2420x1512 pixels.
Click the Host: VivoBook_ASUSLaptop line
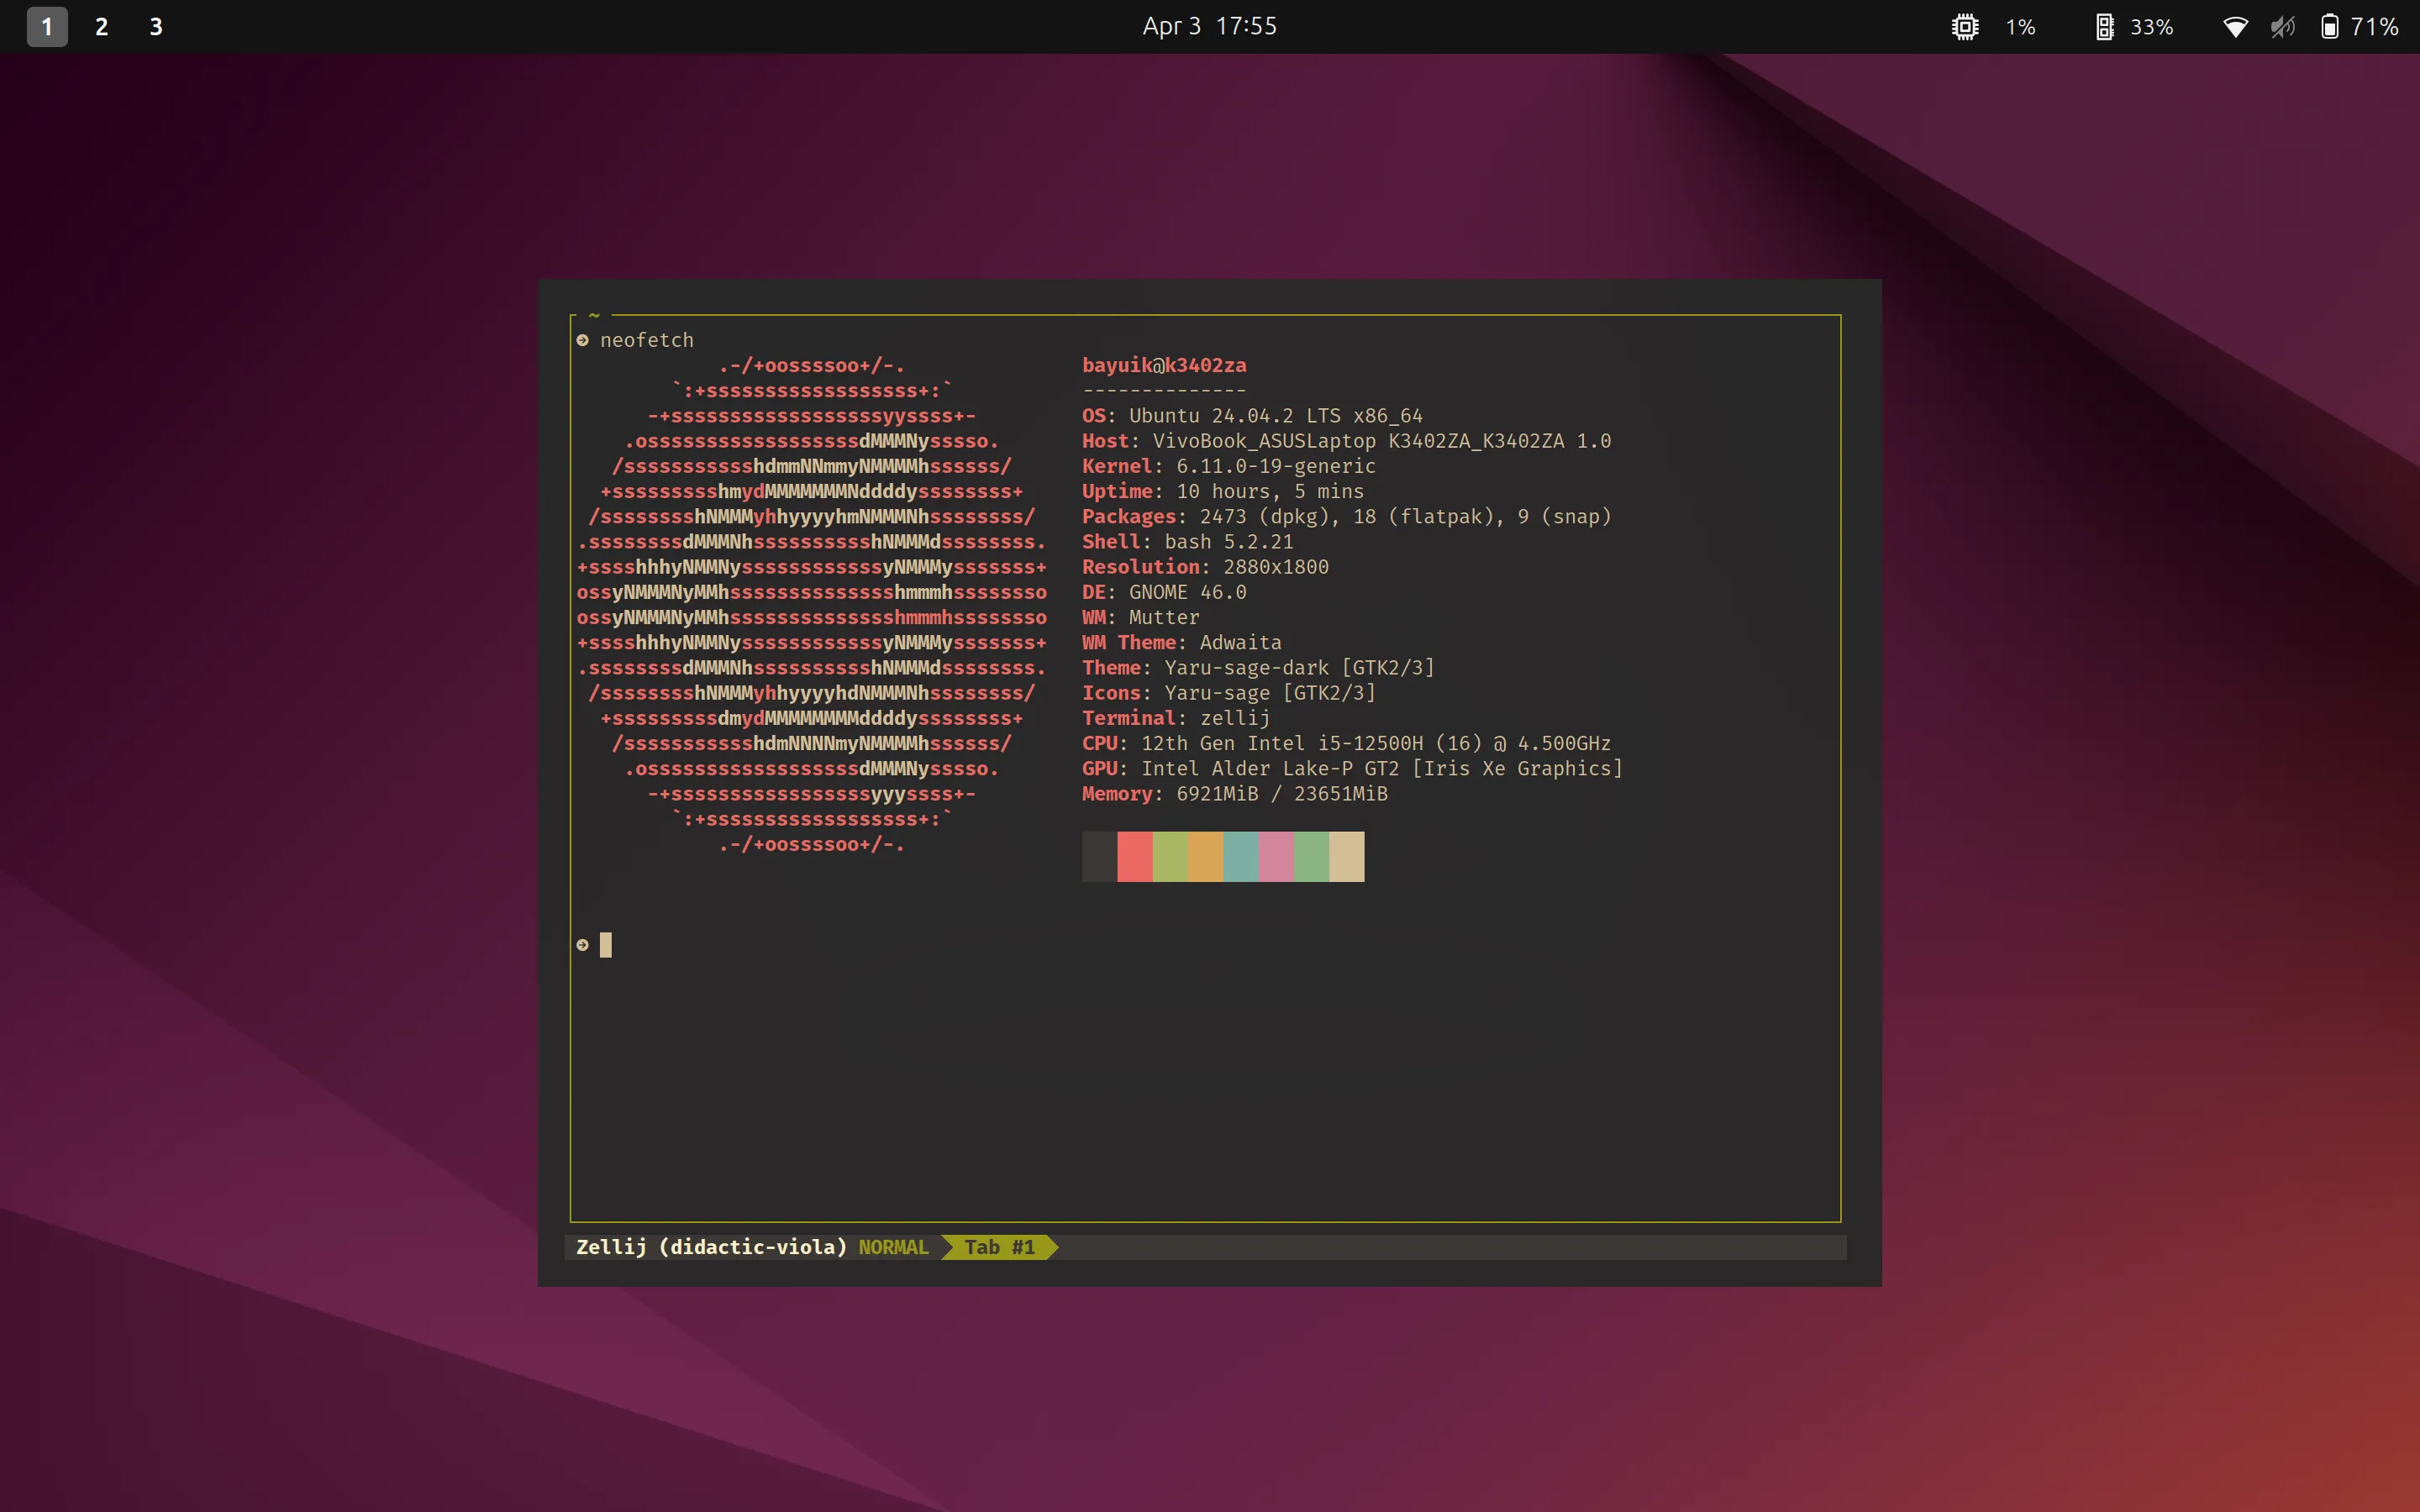coord(1346,441)
